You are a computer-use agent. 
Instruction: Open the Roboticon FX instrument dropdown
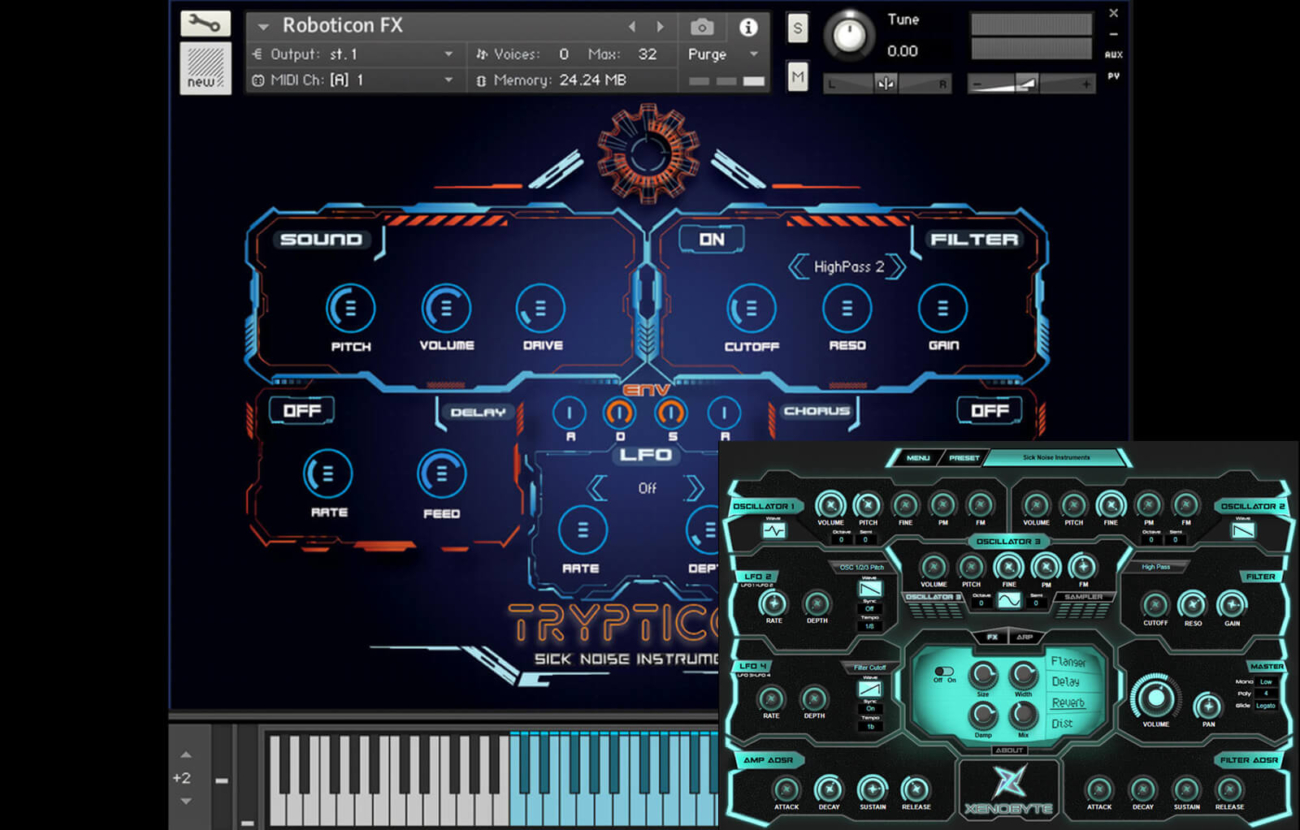(x=264, y=27)
